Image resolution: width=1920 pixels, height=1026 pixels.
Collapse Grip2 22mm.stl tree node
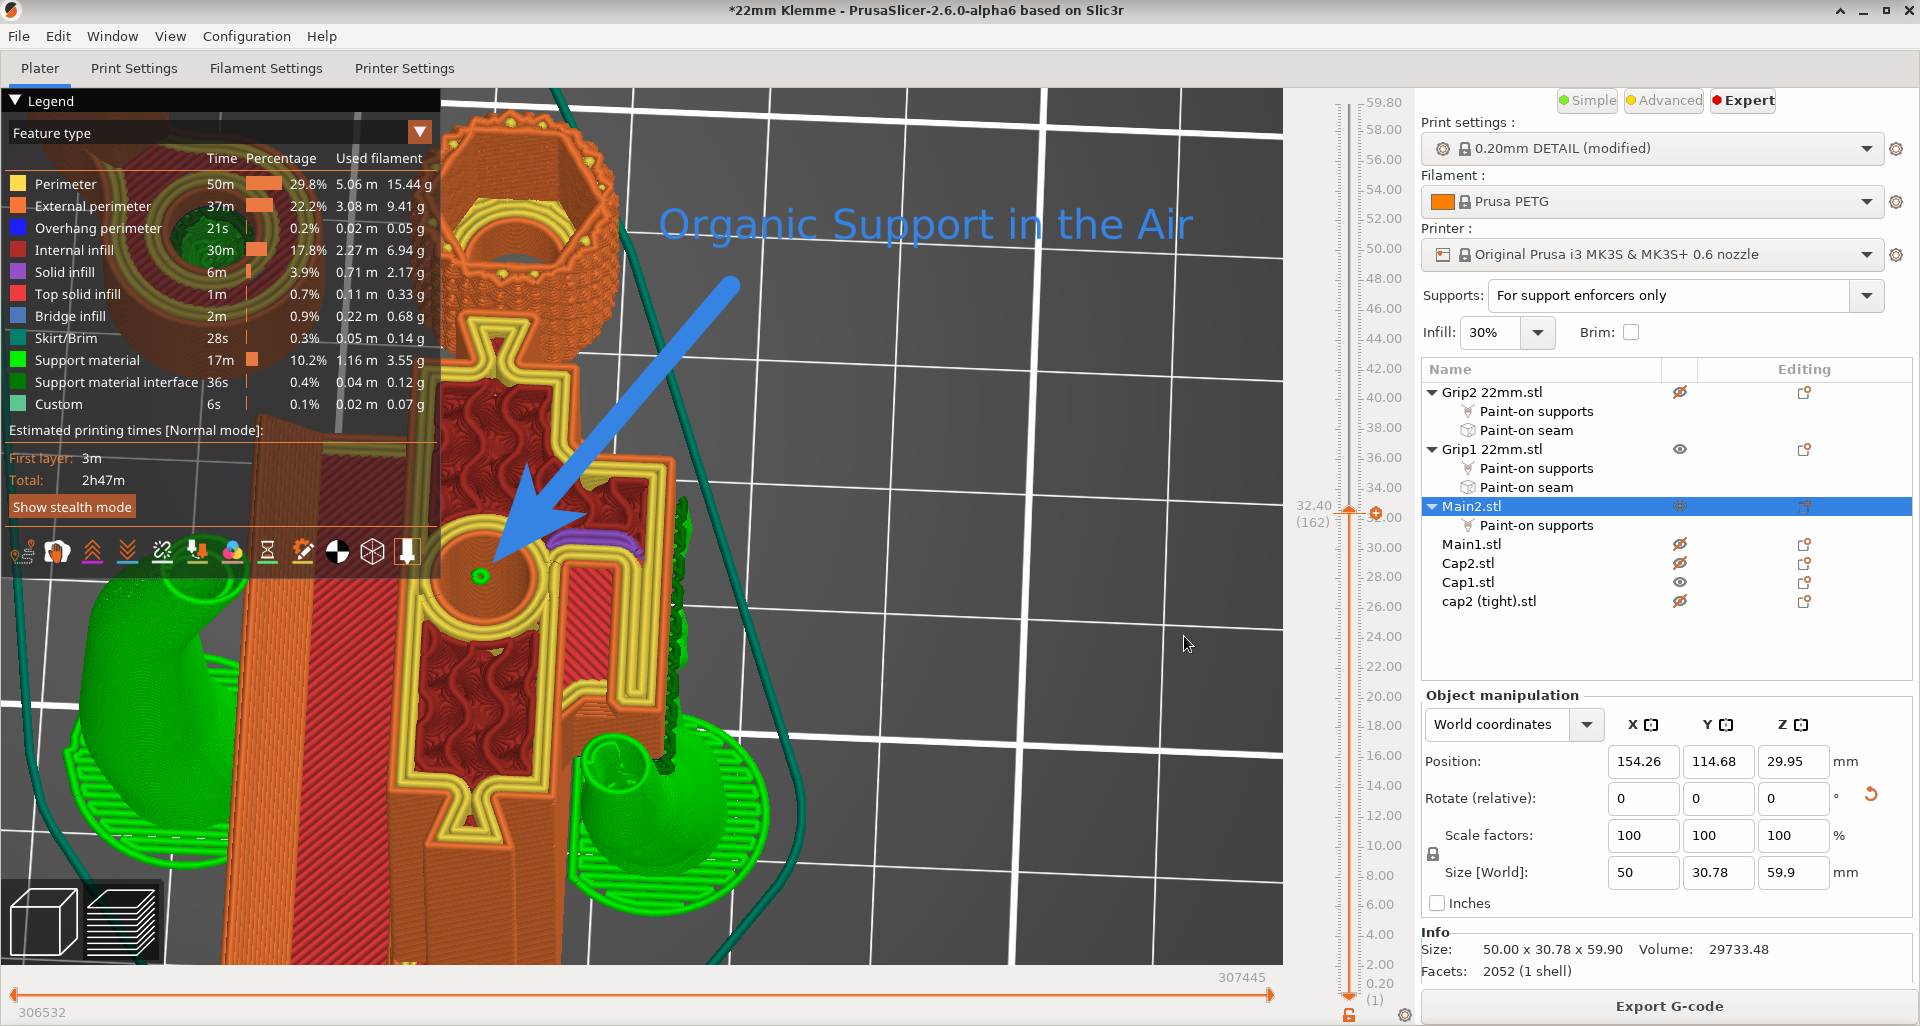point(1432,393)
